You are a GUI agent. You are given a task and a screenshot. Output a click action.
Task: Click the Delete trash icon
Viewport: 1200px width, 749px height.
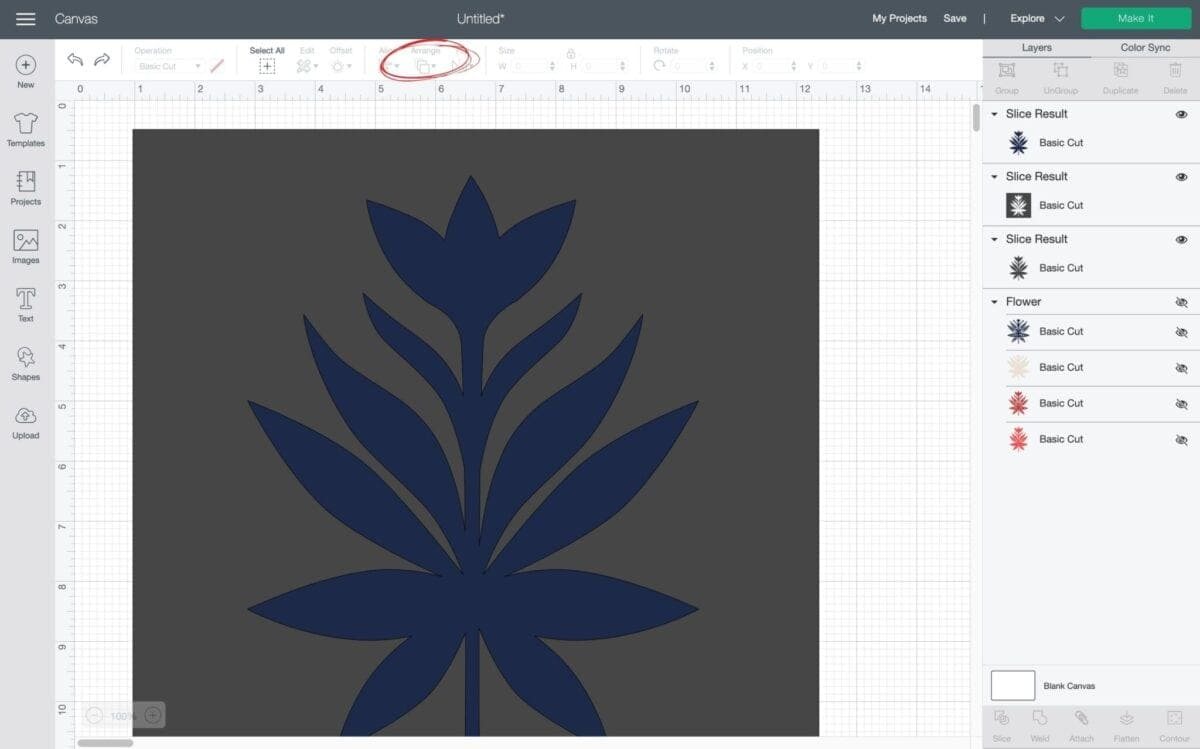(1176, 71)
